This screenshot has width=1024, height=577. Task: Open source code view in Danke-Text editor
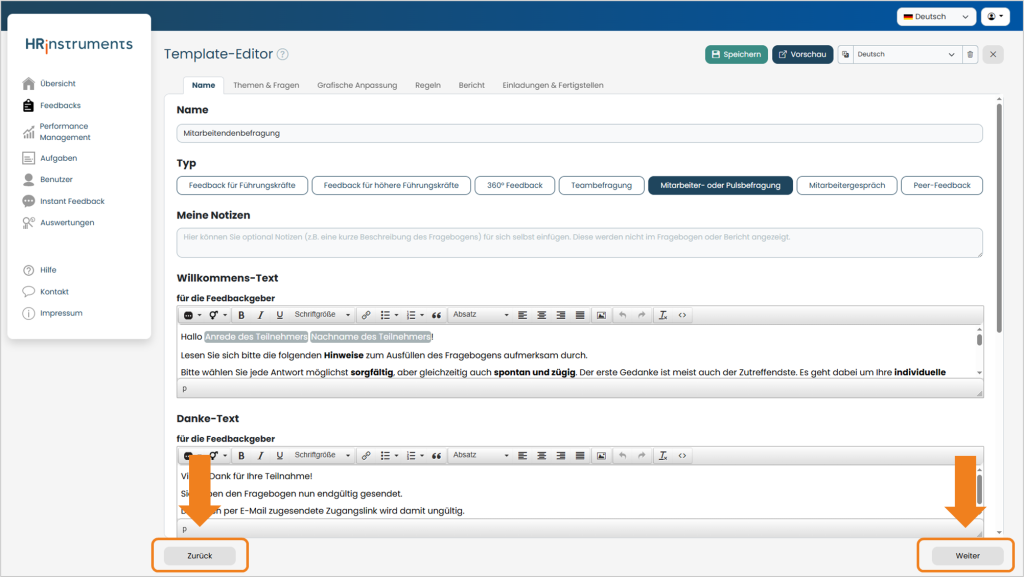tap(682, 456)
